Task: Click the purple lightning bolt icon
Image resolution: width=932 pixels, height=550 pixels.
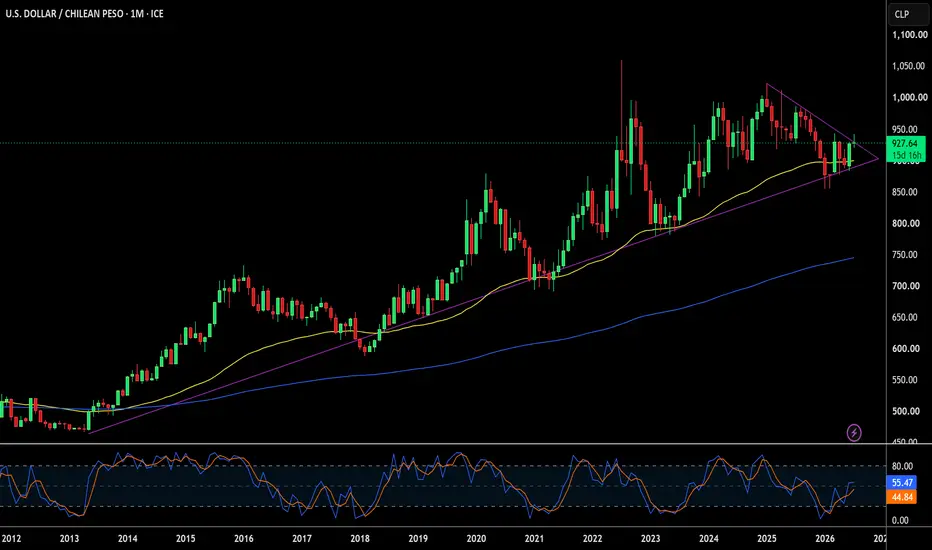Action: [854, 432]
